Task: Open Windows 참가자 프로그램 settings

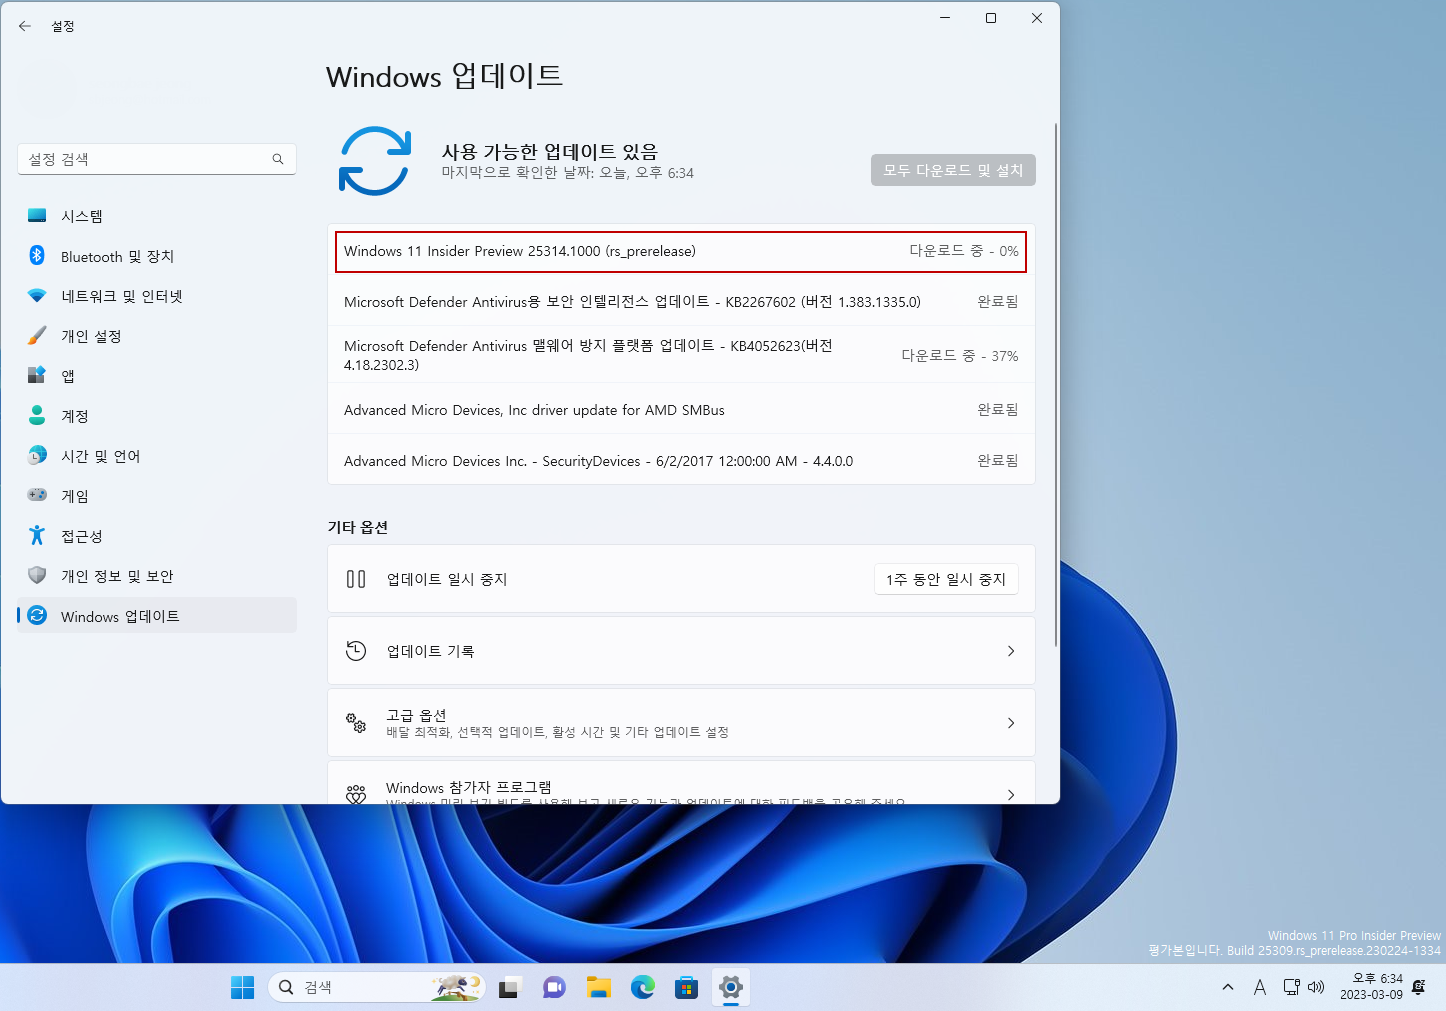Action: coord(681,782)
